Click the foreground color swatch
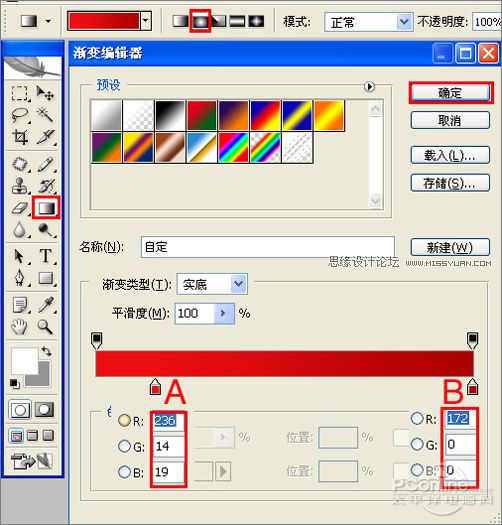 (x=23, y=360)
